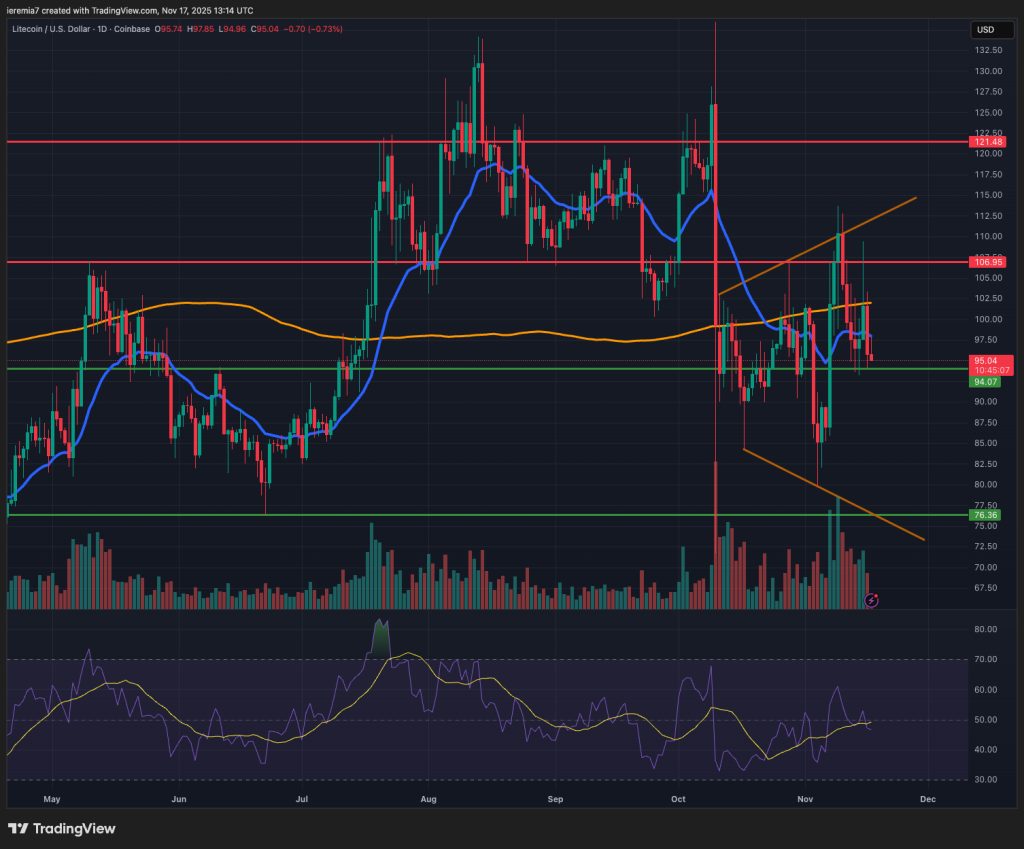Select the green 94.07 support label
This screenshot has width=1024, height=849.
(983, 382)
